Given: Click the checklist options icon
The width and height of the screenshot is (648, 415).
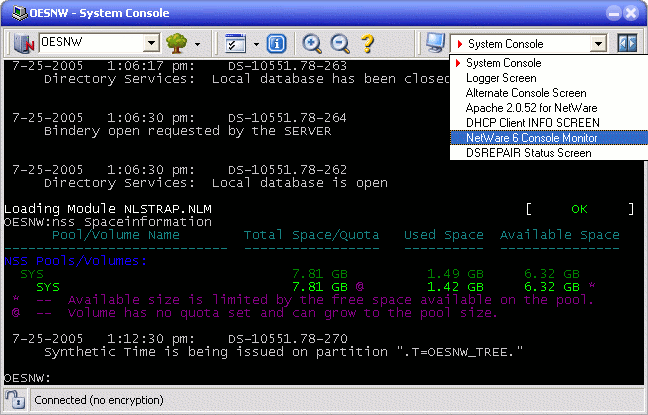Looking at the screenshot, I should coord(236,44).
